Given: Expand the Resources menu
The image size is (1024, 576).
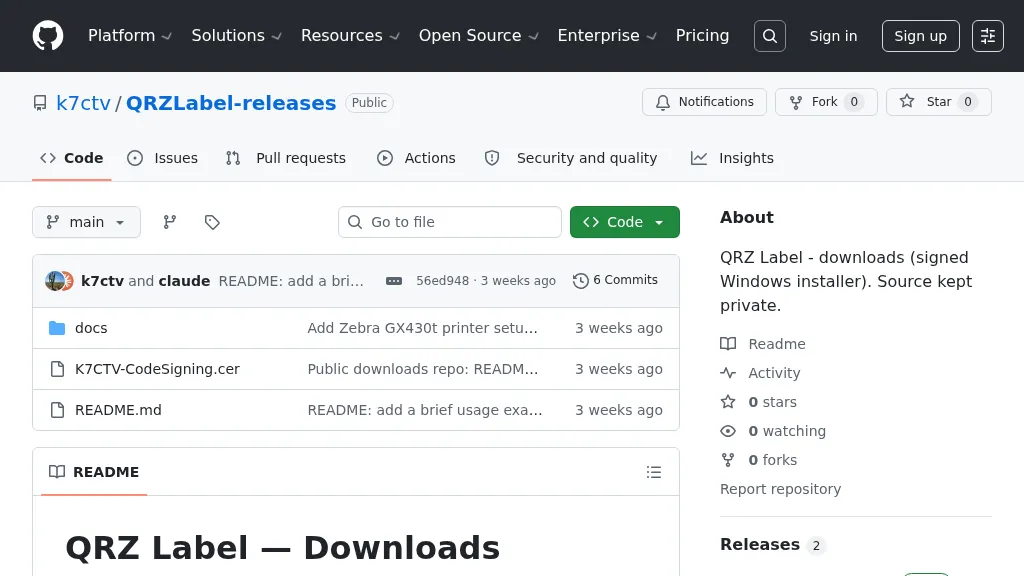Looking at the screenshot, I should pyautogui.click(x=350, y=35).
